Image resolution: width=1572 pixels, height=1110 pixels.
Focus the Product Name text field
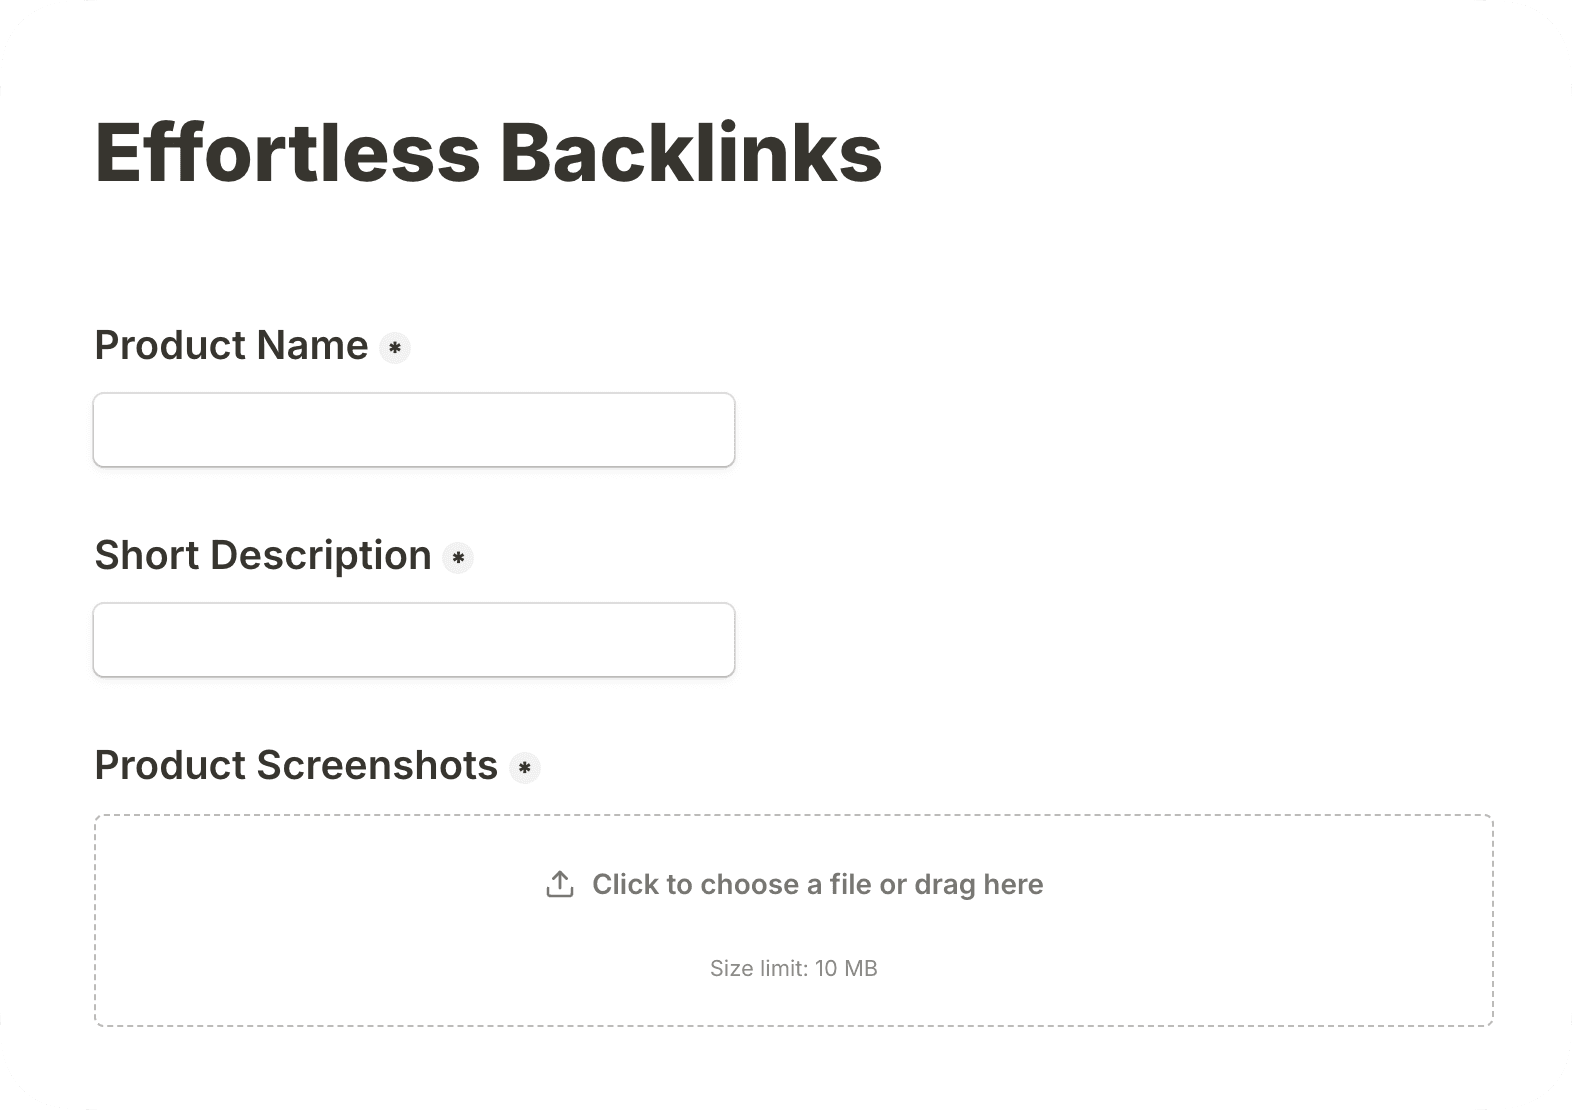point(414,430)
